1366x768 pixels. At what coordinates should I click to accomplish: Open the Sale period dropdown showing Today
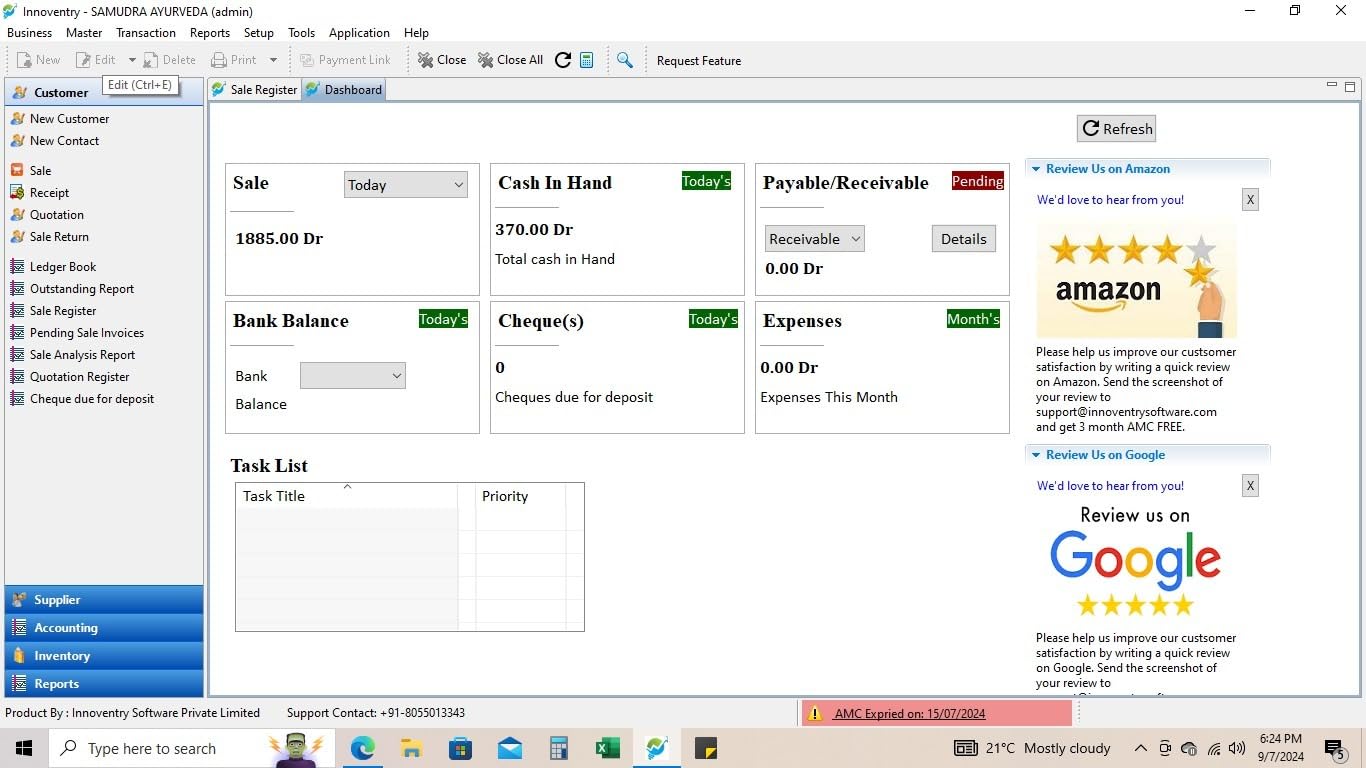(x=405, y=184)
